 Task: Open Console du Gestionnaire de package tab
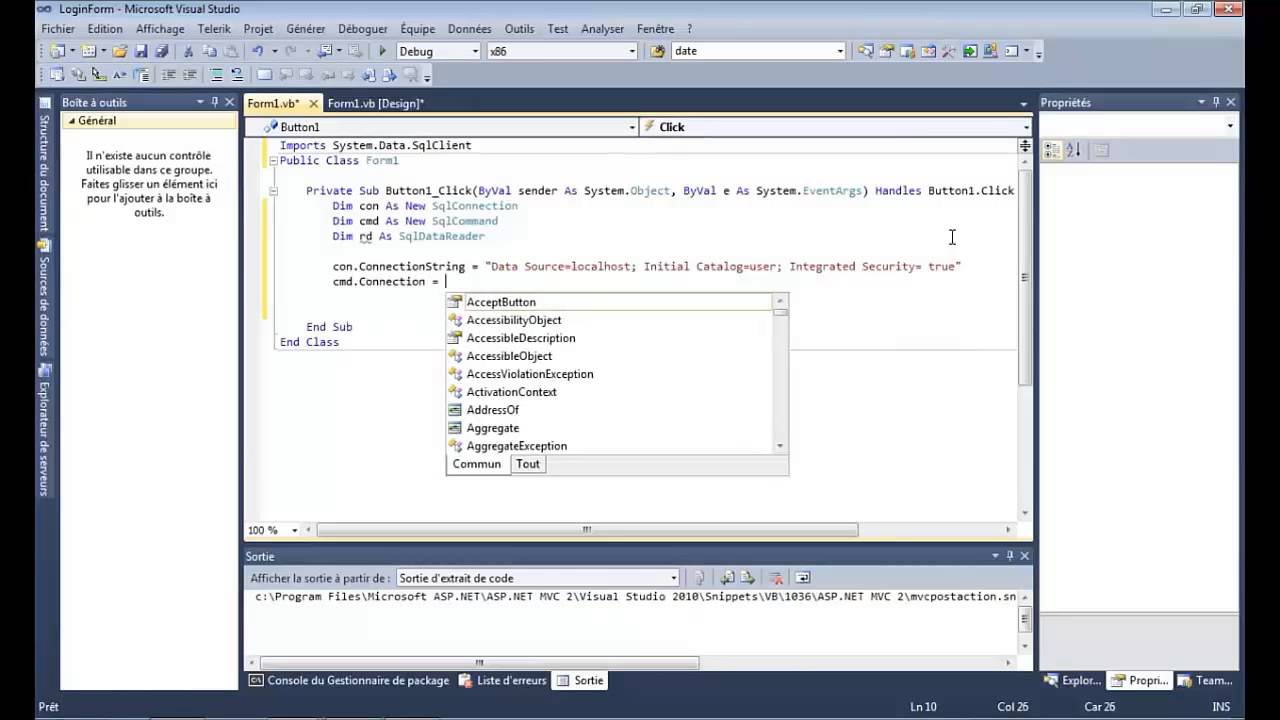[349, 680]
